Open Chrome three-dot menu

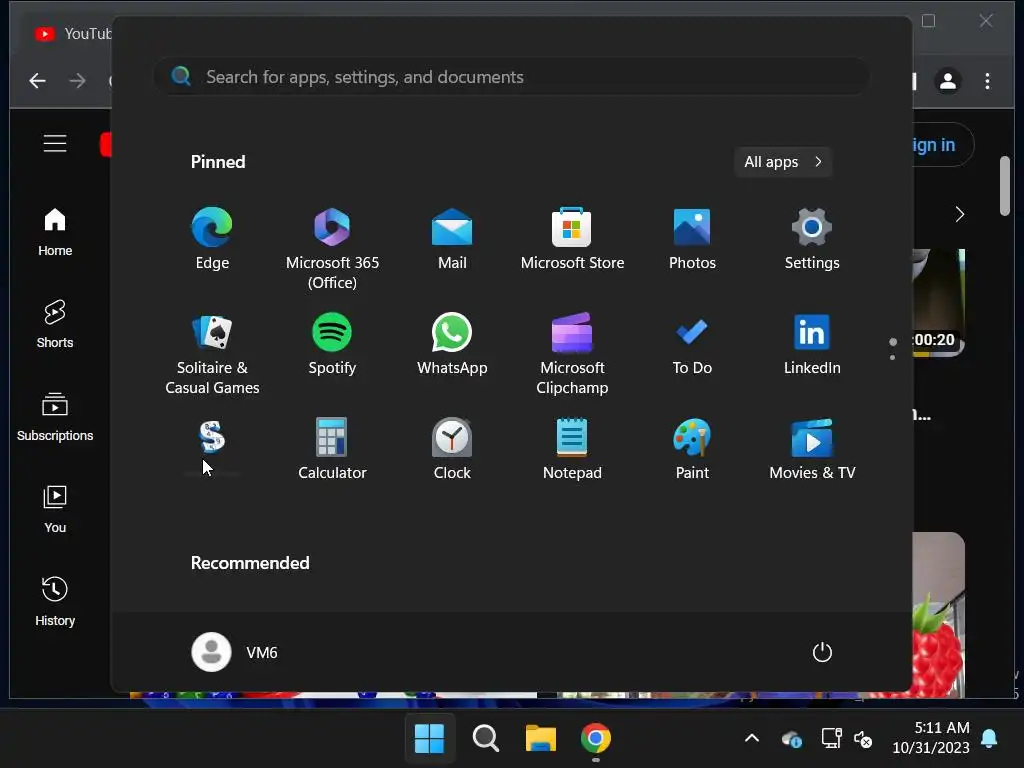pos(987,81)
